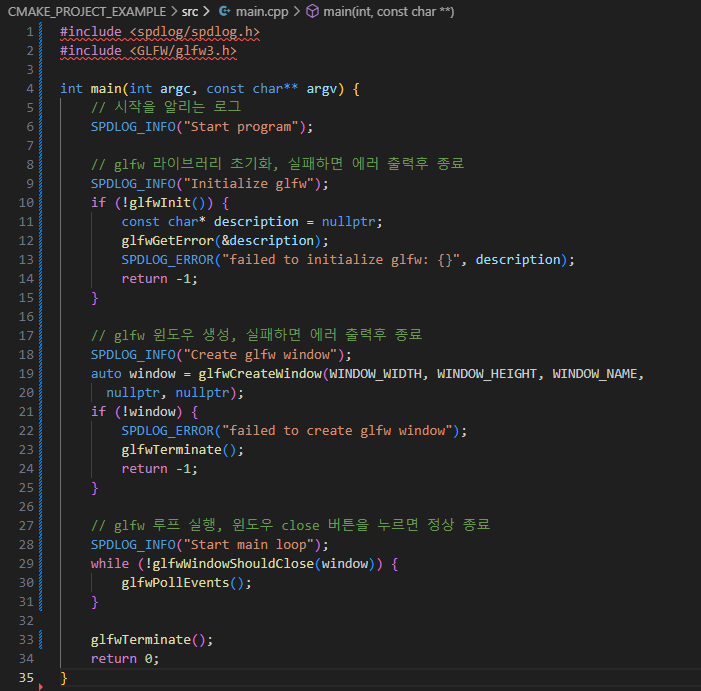Click the glfw comment on line 17
The height and width of the screenshot is (691, 701).
pos(256,335)
